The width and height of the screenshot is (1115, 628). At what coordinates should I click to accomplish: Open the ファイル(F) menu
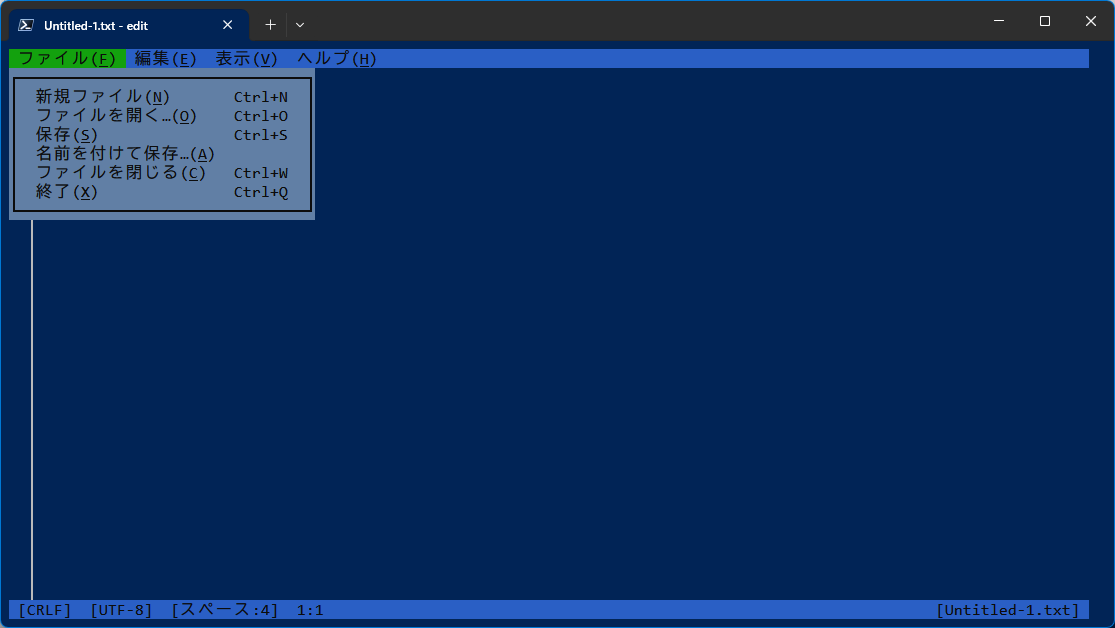tap(68, 58)
